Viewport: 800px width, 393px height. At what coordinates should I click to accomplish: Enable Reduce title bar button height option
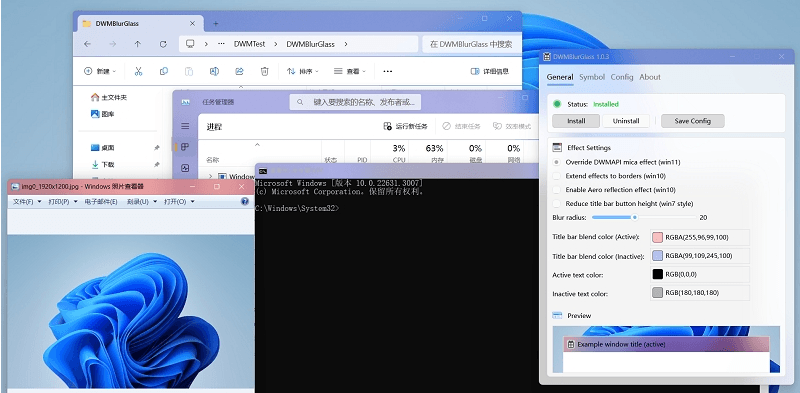point(557,203)
